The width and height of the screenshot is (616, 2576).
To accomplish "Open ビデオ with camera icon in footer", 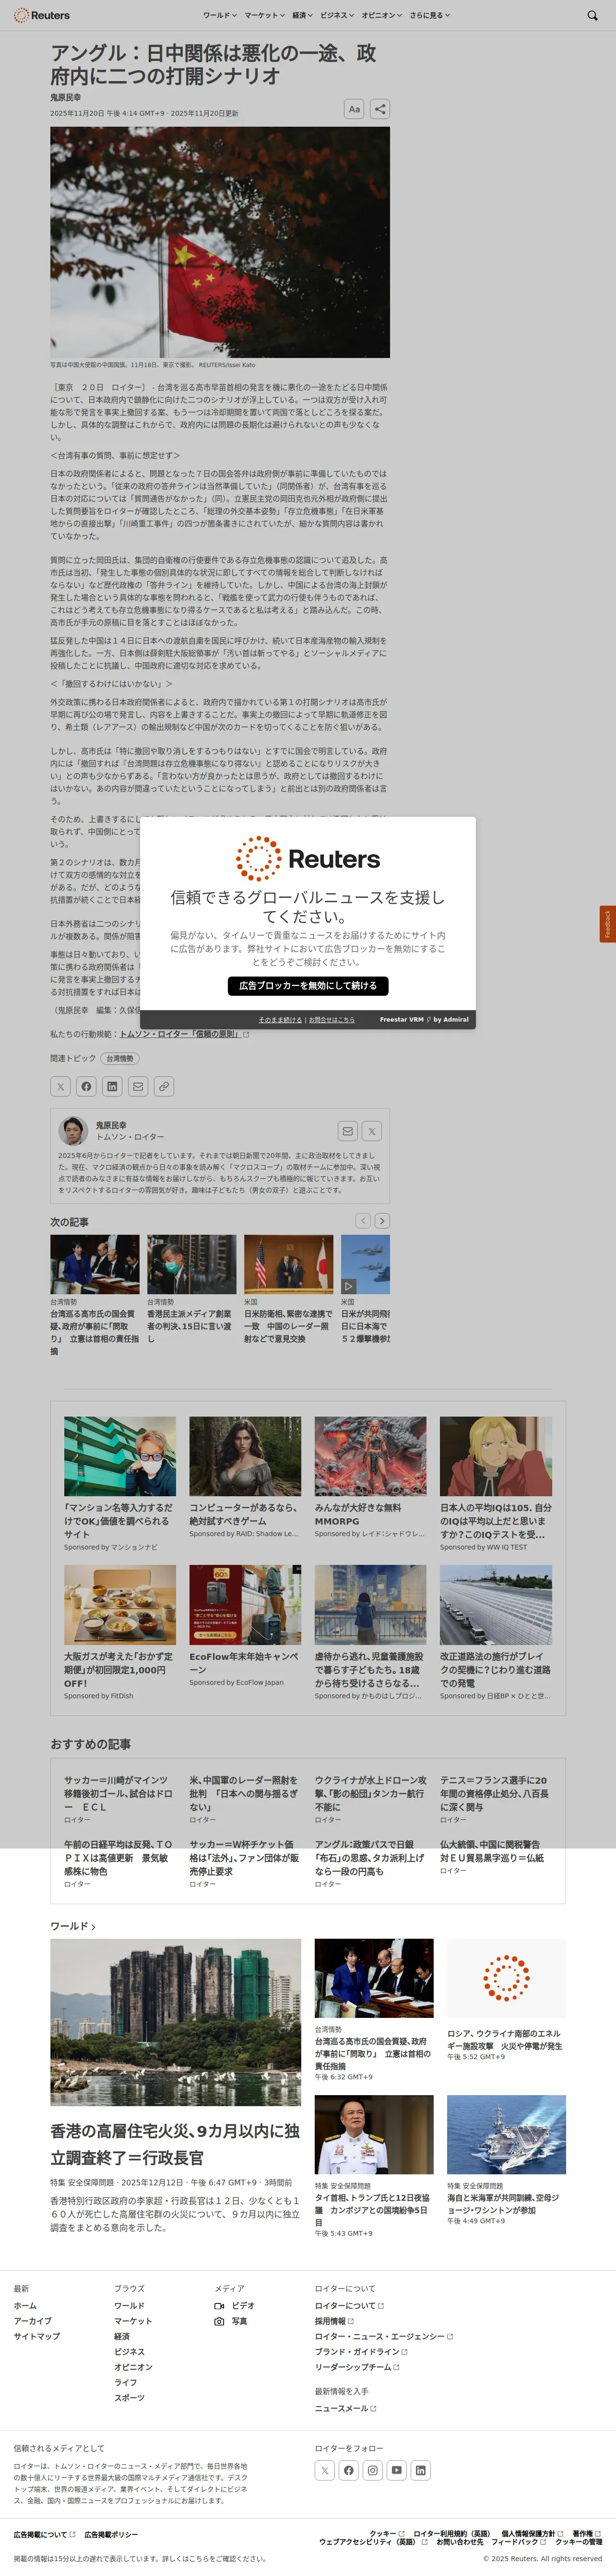I will 235,2305.
